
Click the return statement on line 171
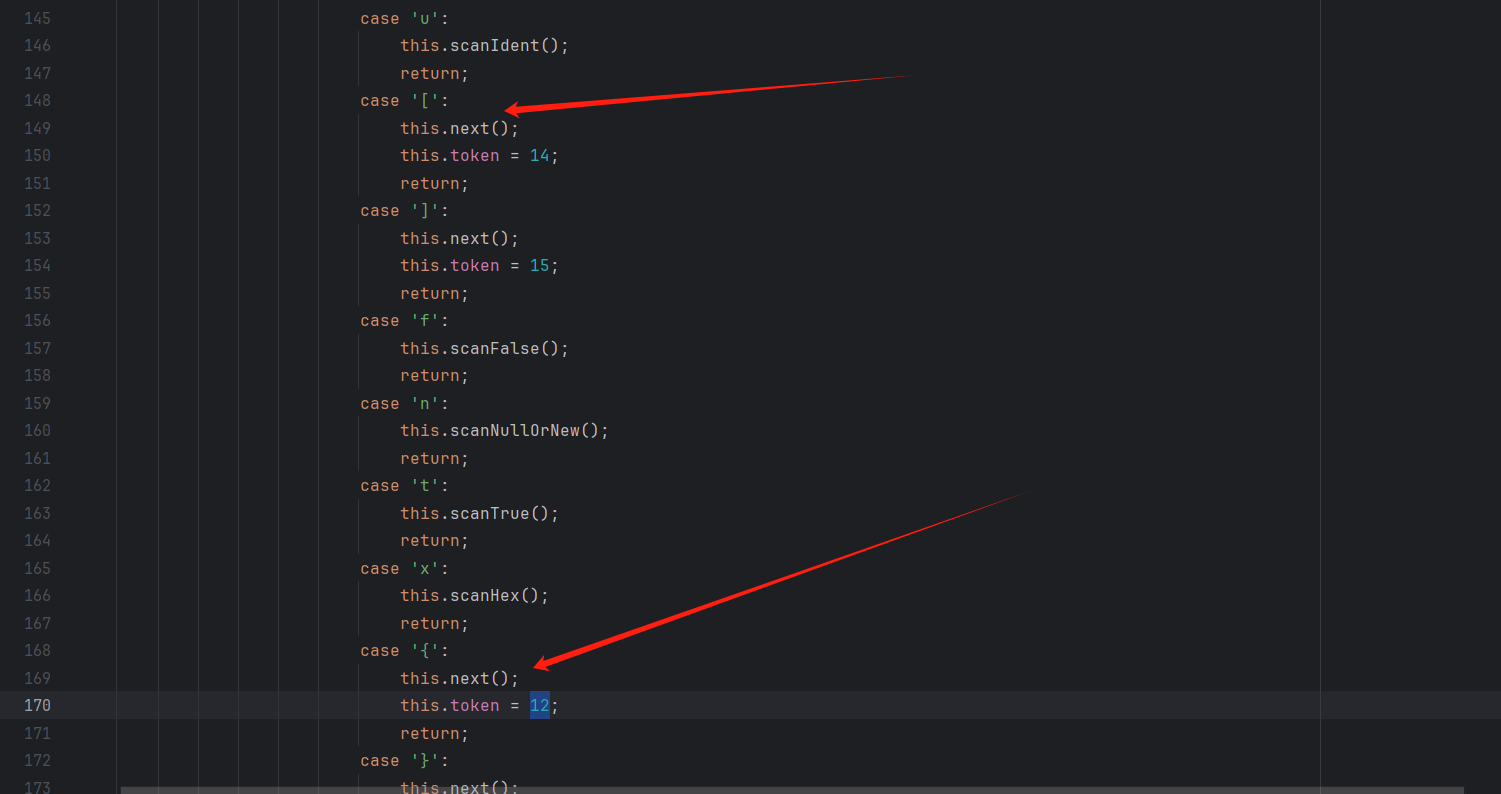click(x=435, y=733)
